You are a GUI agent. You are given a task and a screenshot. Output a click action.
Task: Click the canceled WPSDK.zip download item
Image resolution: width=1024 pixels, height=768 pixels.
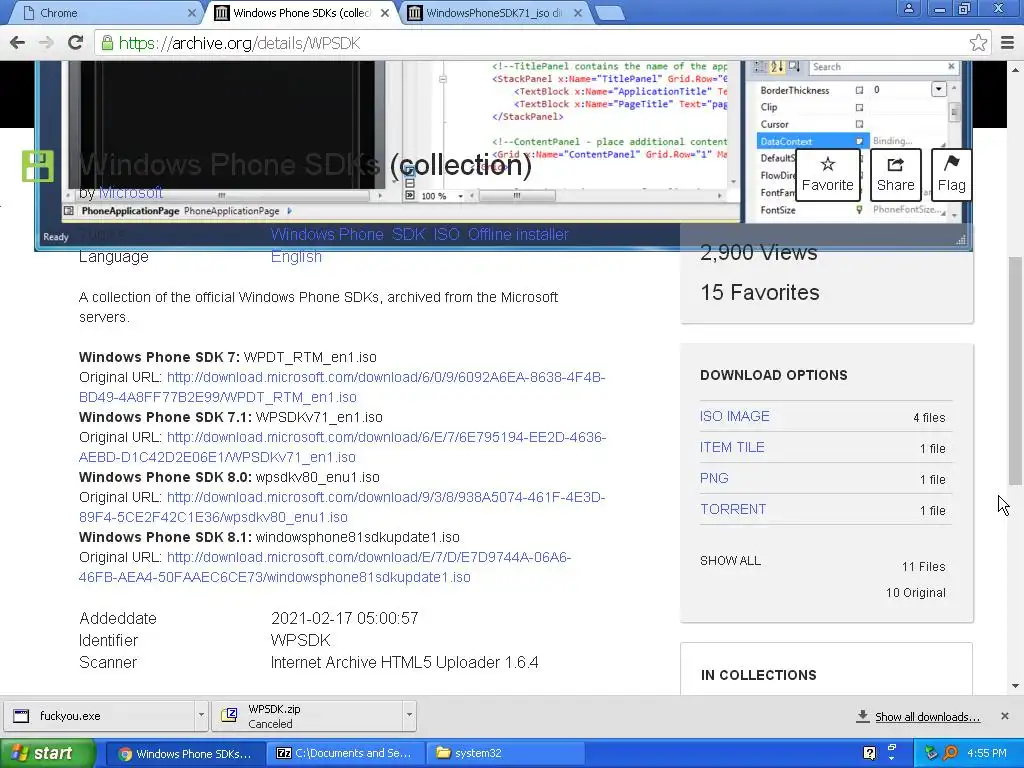coord(307,716)
